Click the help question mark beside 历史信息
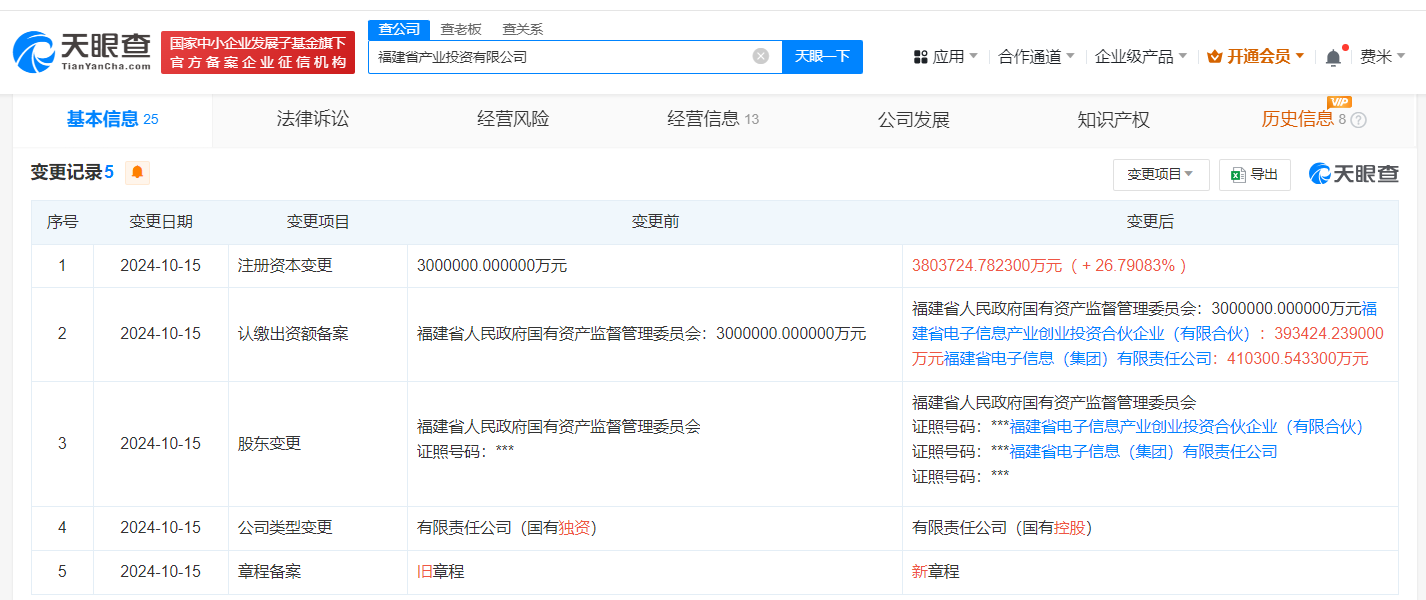 (x=1358, y=120)
